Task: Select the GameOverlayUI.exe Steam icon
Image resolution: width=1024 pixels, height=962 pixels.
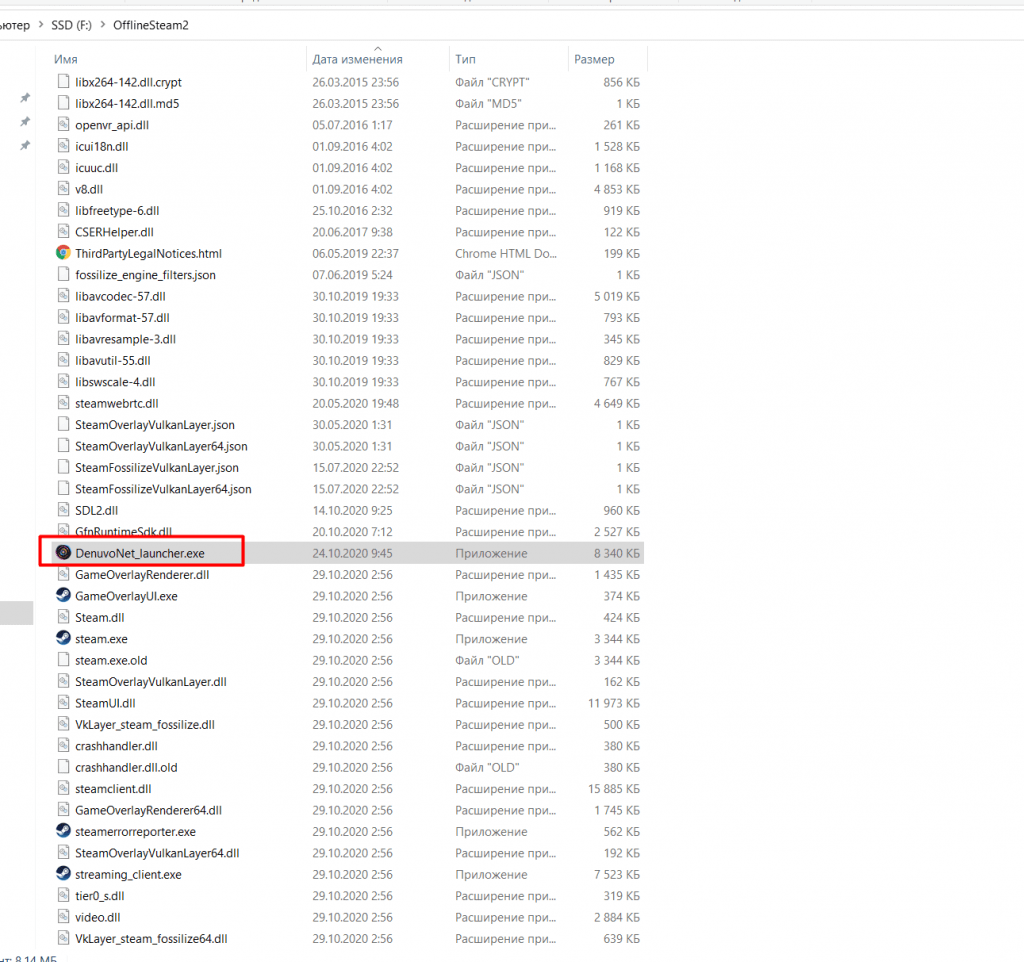Action: pyautogui.click(x=63, y=596)
